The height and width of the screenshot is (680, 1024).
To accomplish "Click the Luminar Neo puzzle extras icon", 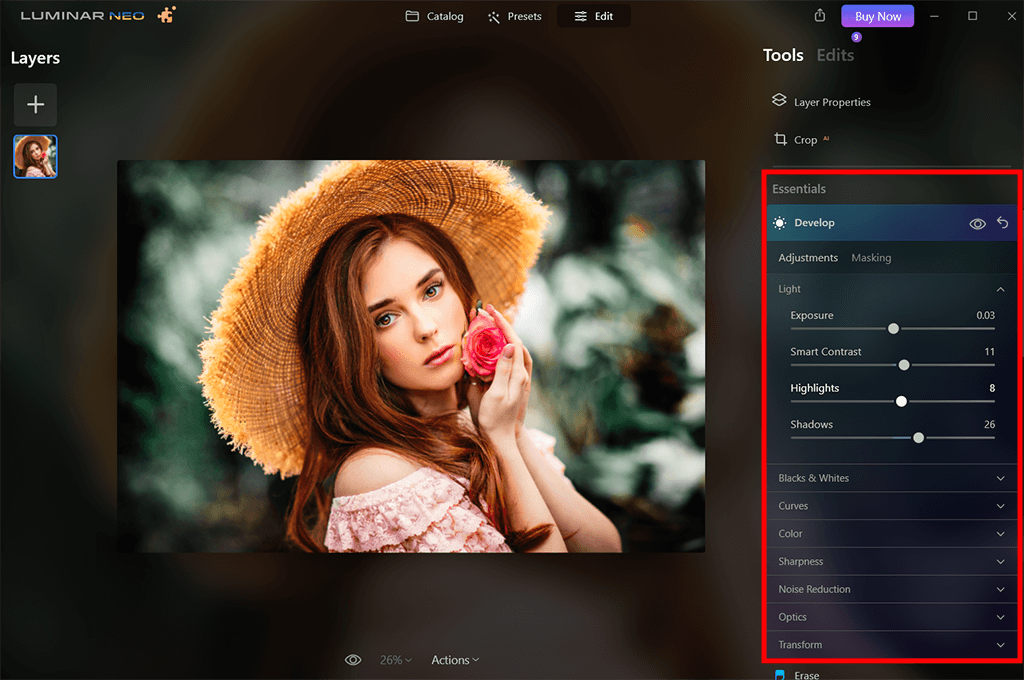I will coord(167,14).
